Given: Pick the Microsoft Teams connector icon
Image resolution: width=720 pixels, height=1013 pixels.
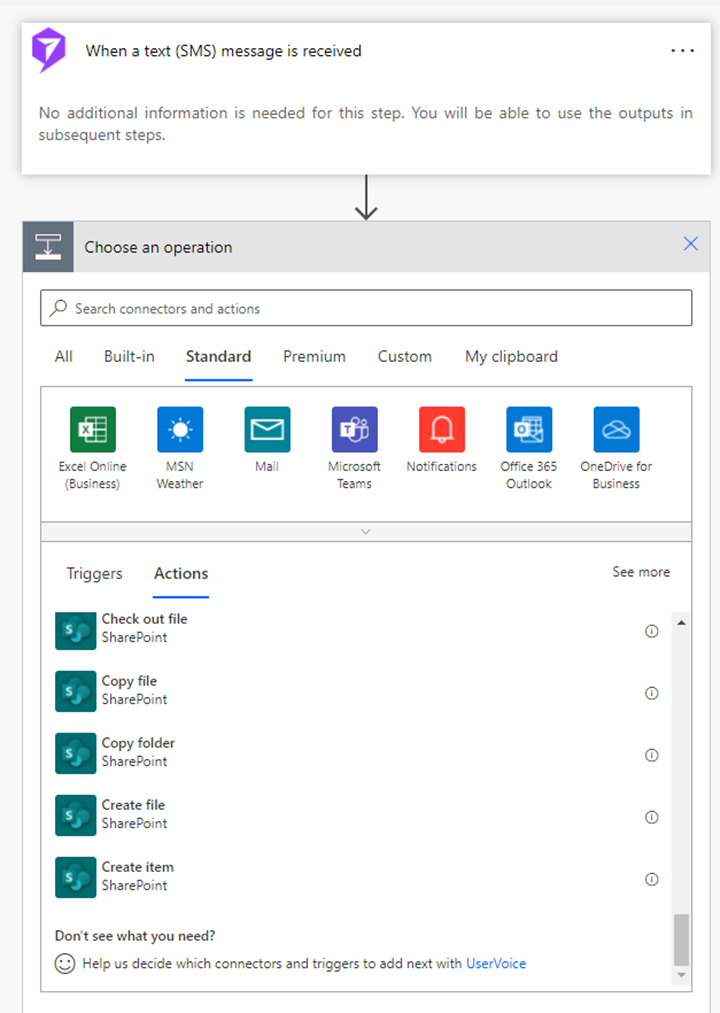Looking at the screenshot, I should 354,429.
